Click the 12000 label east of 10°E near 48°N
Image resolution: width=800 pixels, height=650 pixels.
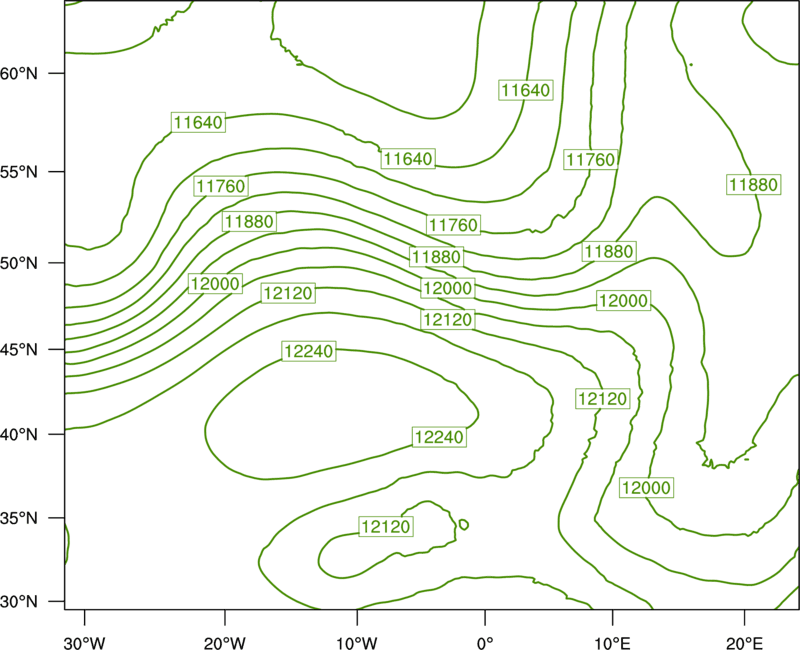(623, 301)
